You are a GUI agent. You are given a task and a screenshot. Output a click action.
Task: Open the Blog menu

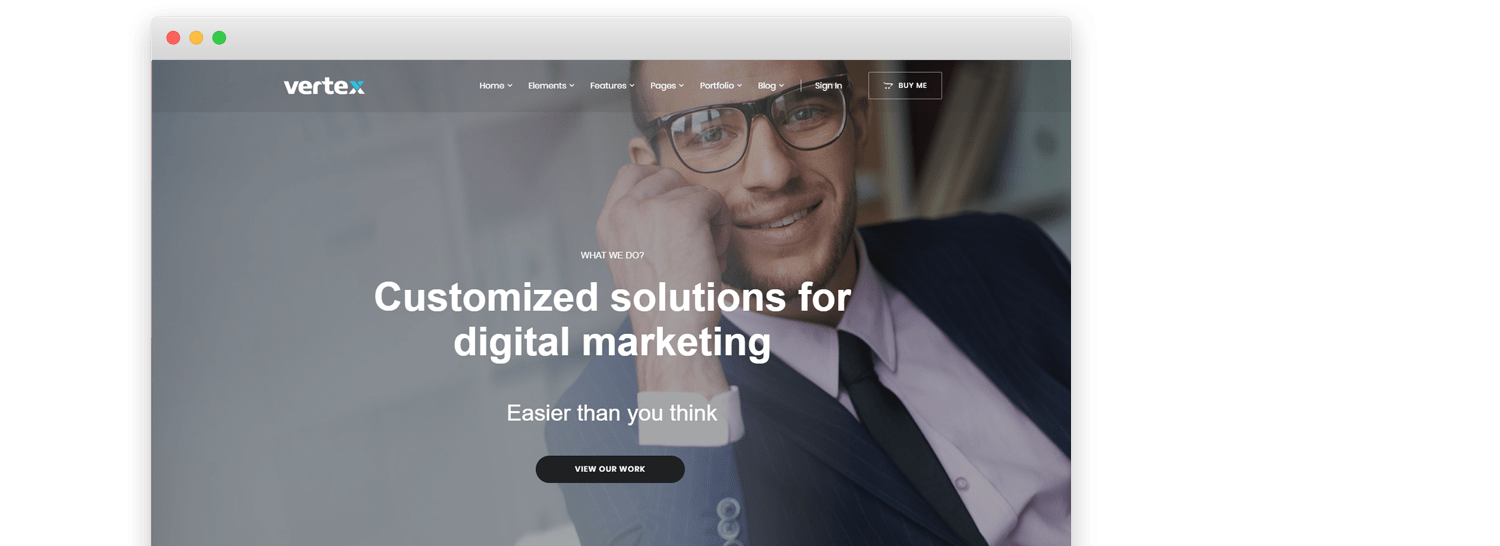(x=771, y=86)
